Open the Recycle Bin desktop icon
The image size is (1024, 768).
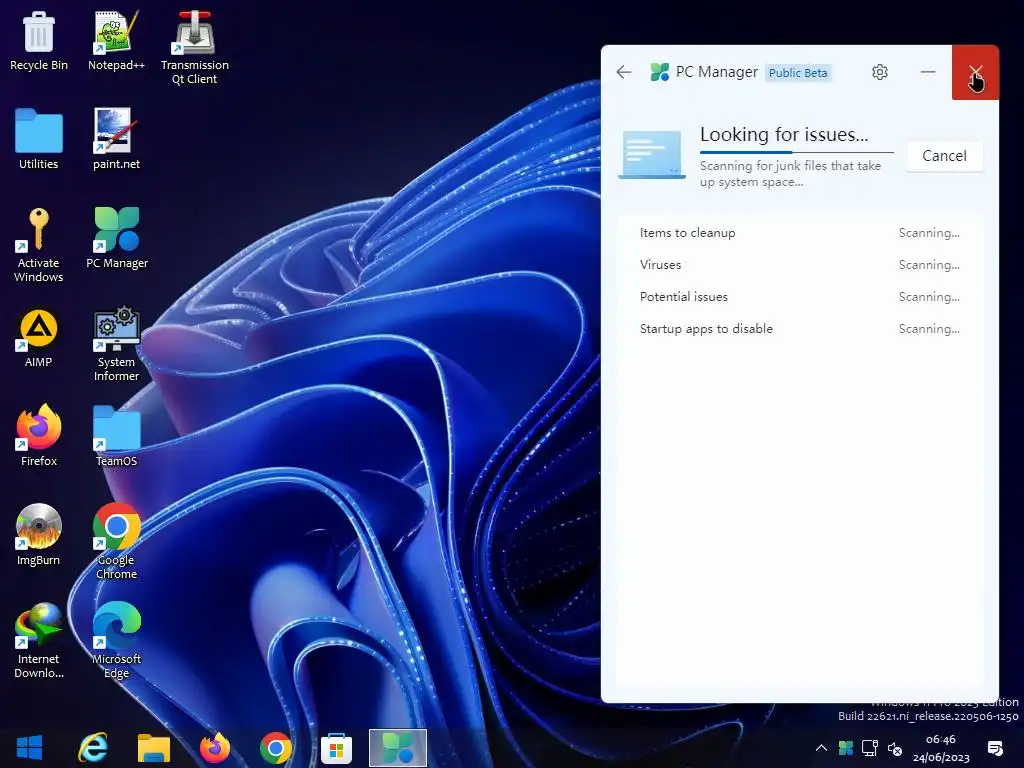pos(39,40)
